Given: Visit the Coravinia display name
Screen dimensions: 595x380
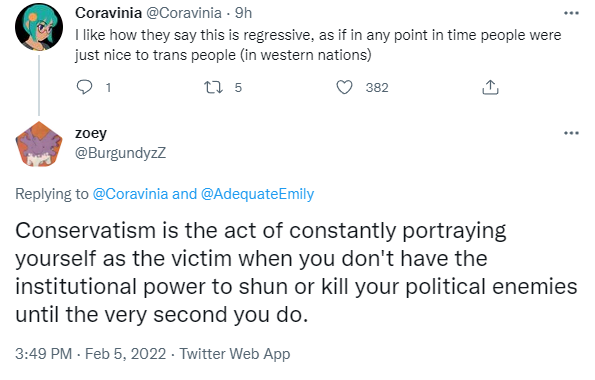Looking at the screenshot, I should pyautogui.click(x=108, y=13).
